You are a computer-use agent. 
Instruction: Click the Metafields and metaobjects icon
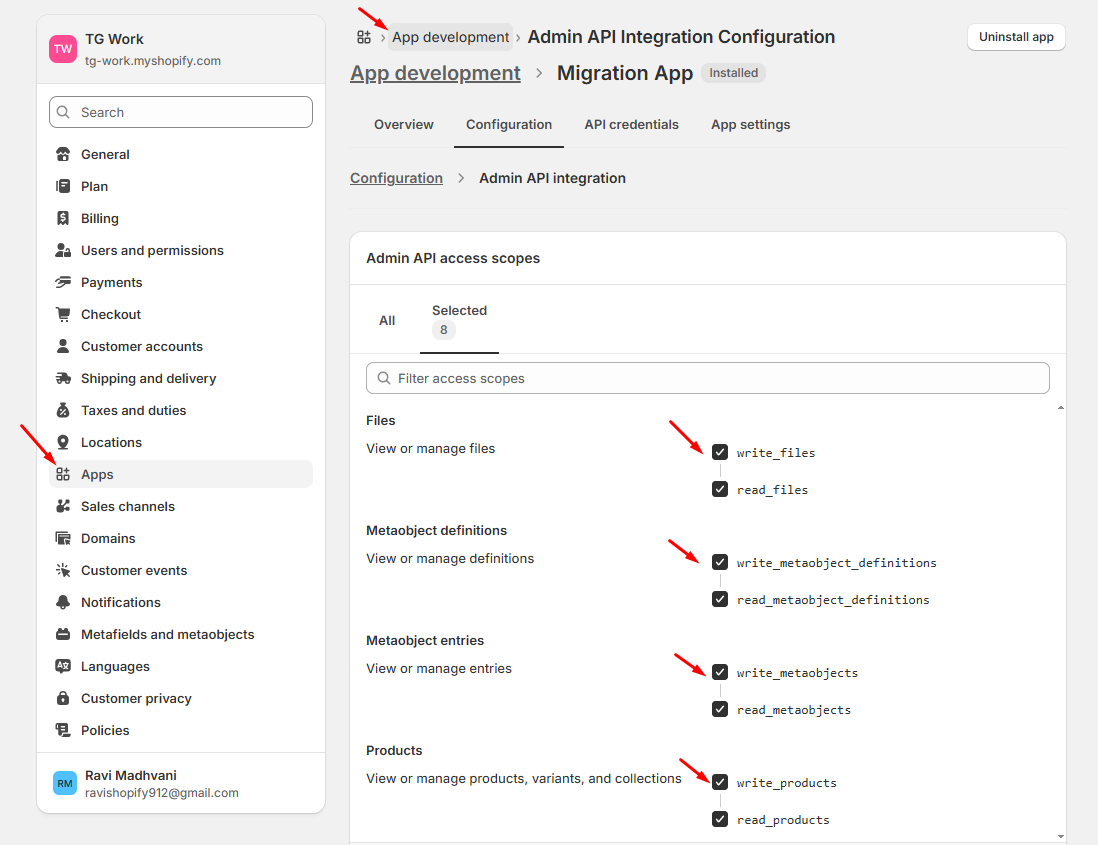click(63, 634)
